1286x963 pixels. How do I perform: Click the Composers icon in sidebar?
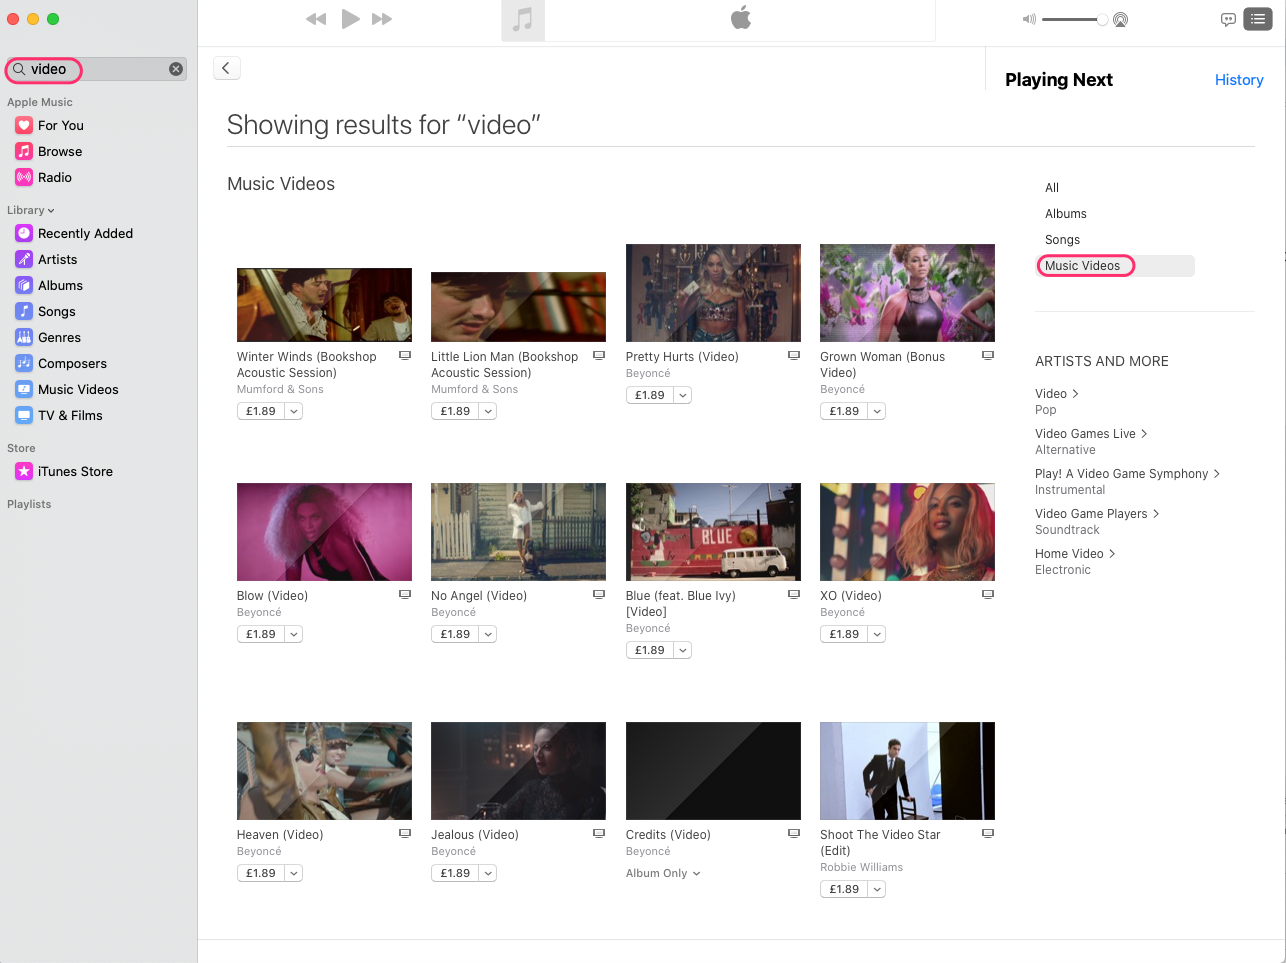click(x=24, y=363)
